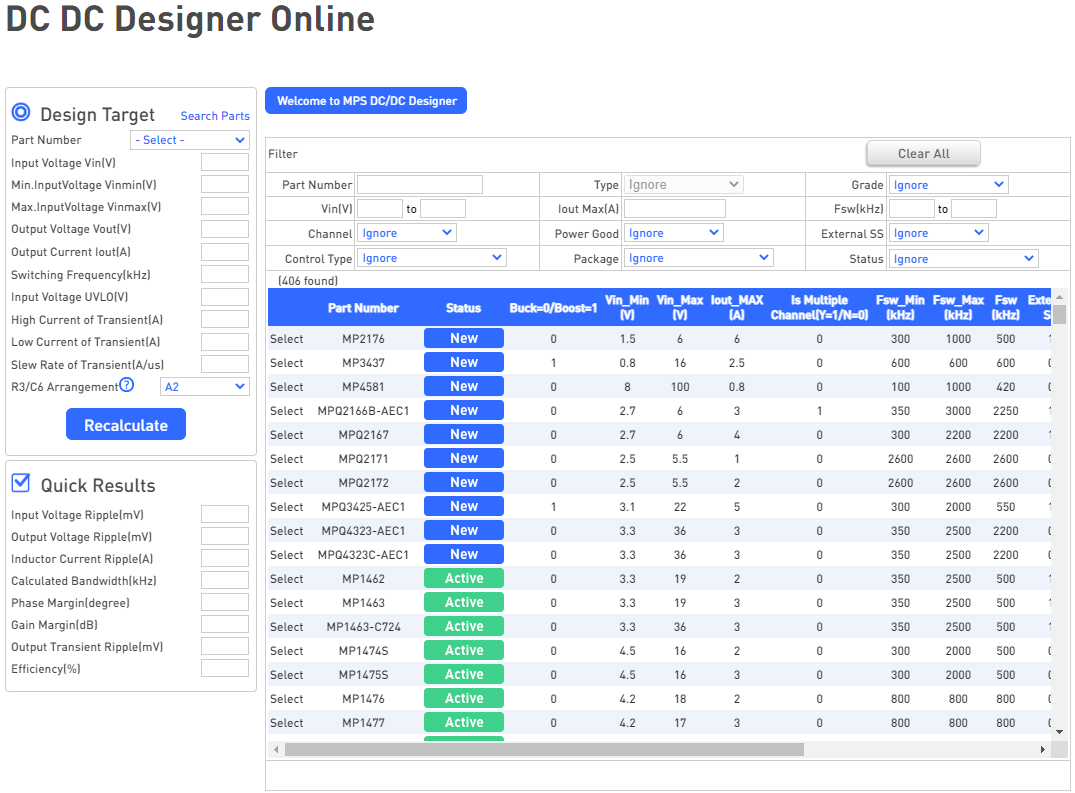The height and width of the screenshot is (793, 1075).
Task: Open the Package filter dropdown
Action: (x=698, y=257)
